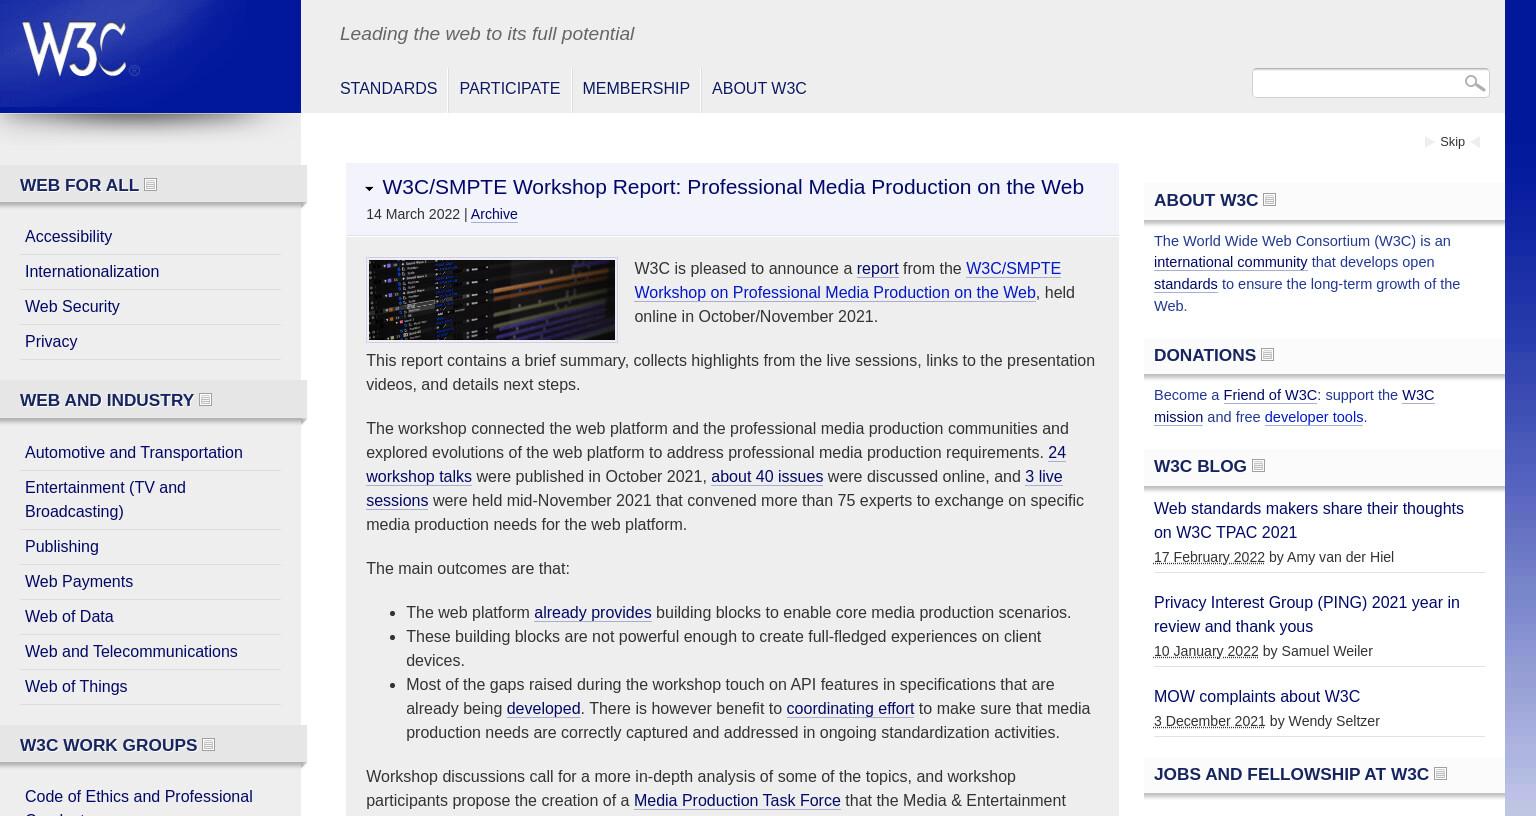Toggle the Jobs and Fellowship section icon

click(x=1440, y=774)
